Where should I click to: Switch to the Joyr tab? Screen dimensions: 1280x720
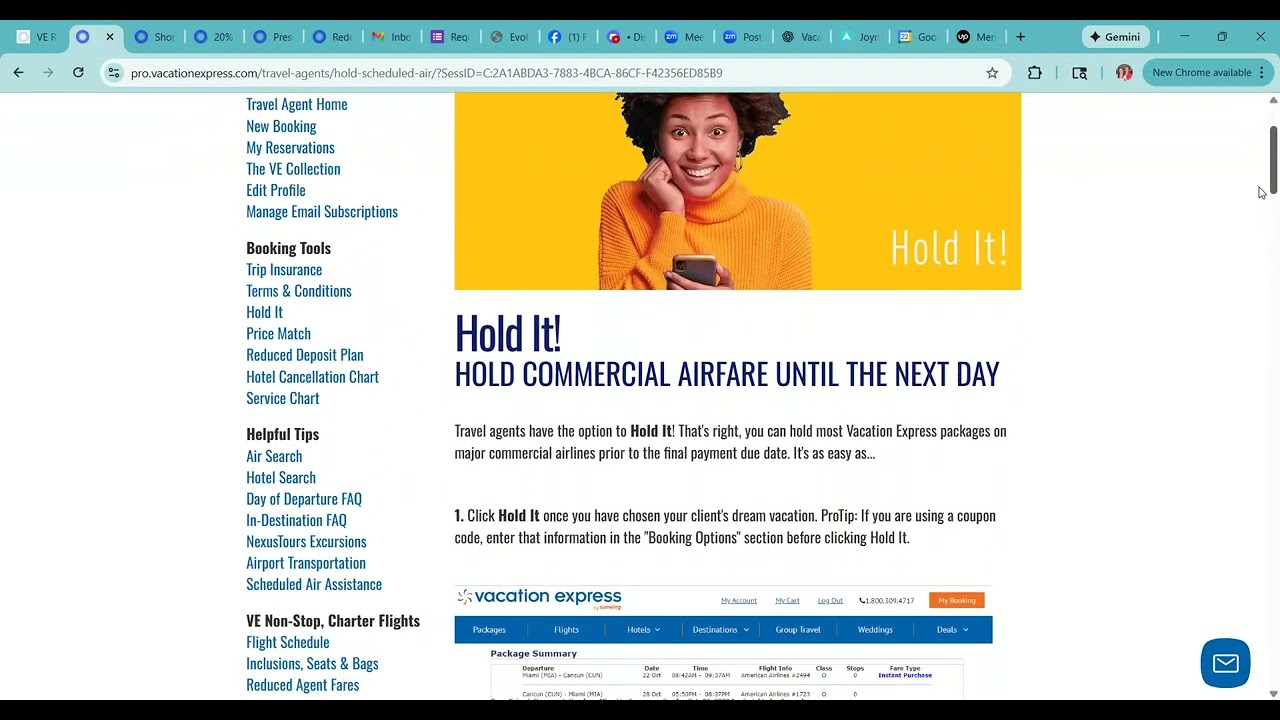tap(860, 37)
